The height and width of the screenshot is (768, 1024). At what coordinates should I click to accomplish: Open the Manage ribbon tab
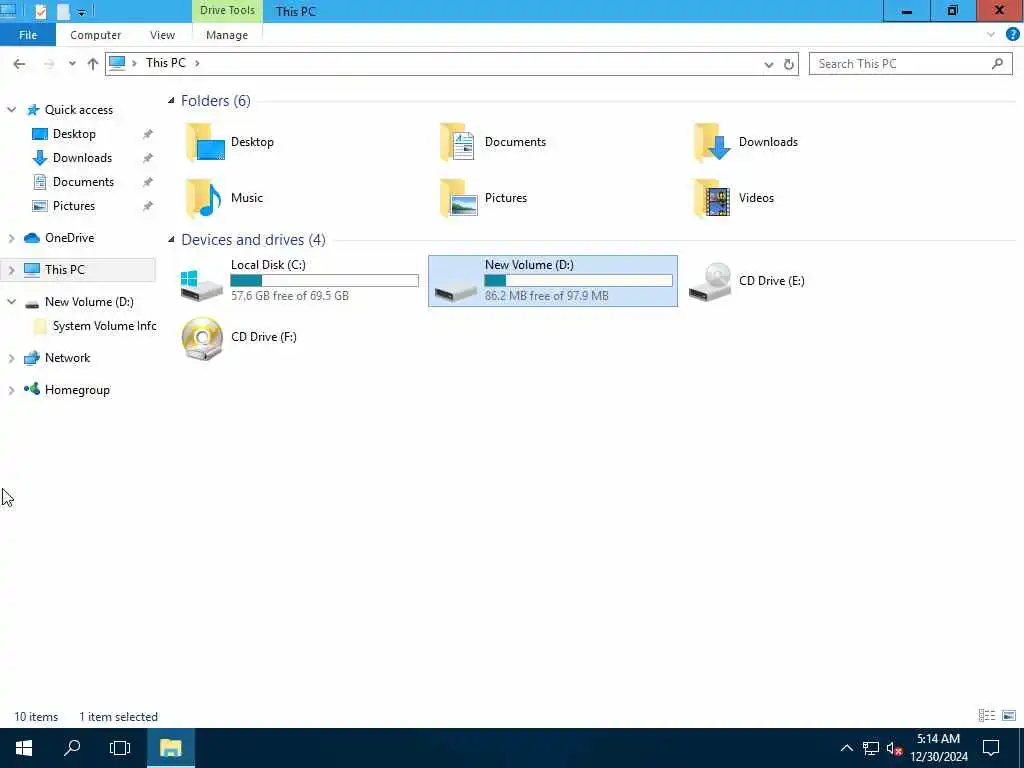coord(227,35)
